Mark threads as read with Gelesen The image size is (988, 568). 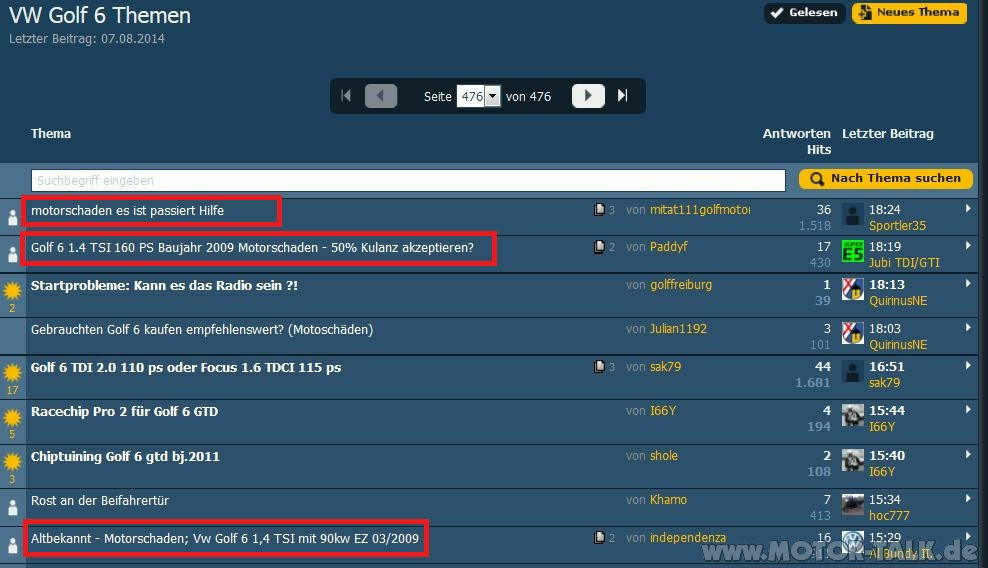805,13
